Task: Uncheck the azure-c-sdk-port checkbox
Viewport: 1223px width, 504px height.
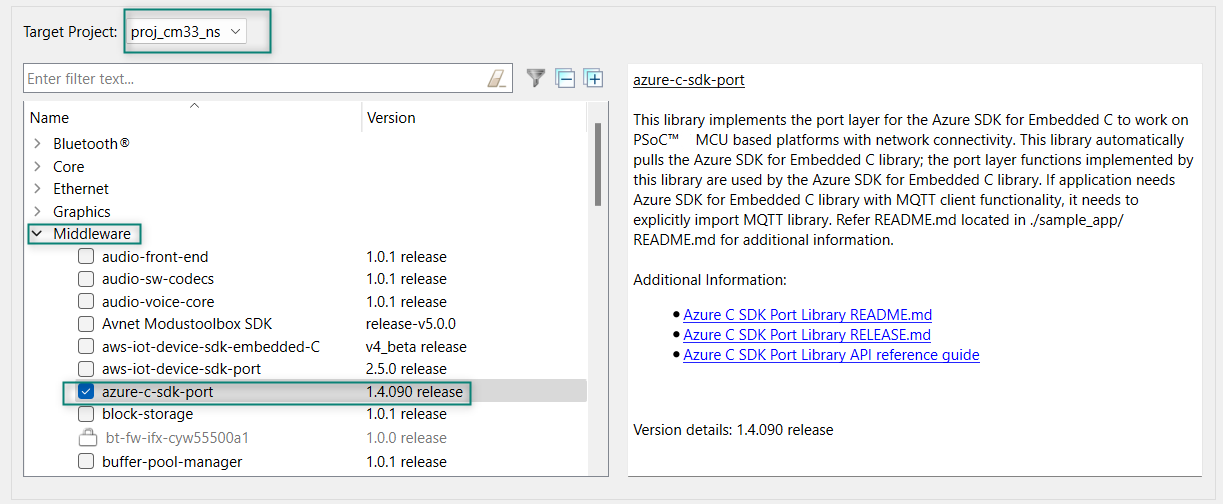Action: point(86,392)
